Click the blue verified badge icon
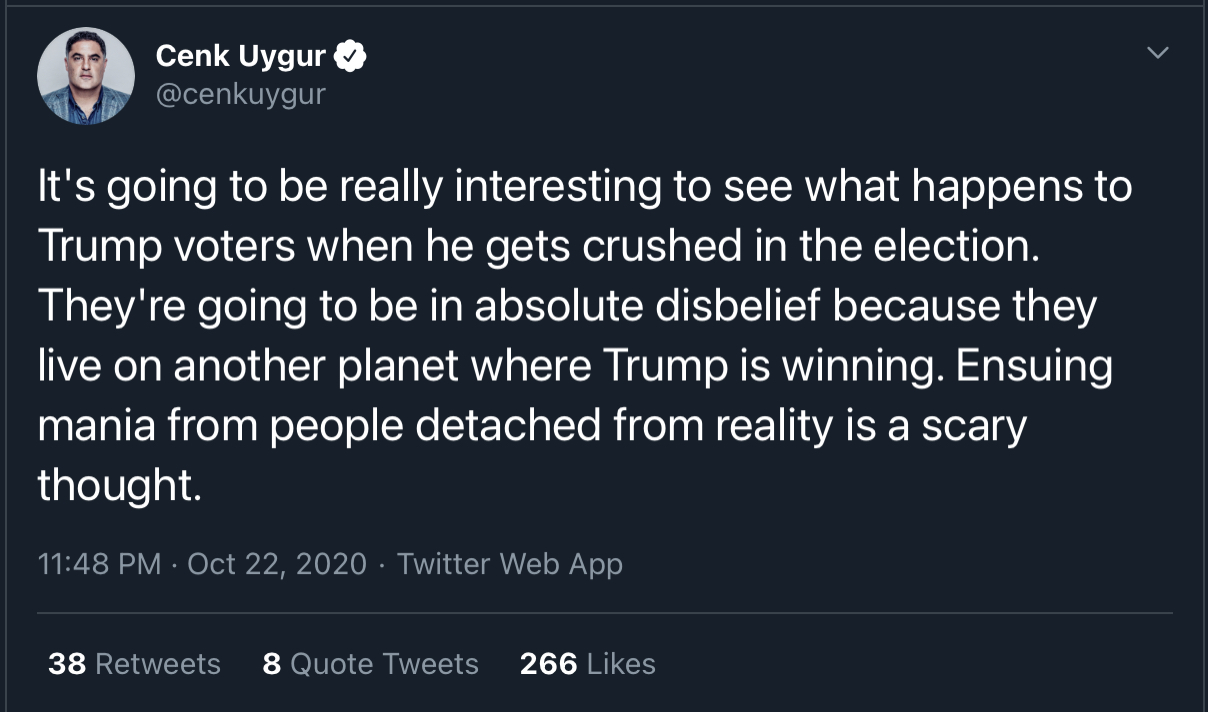The width and height of the screenshot is (1208, 712). pyautogui.click(x=350, y=58)
